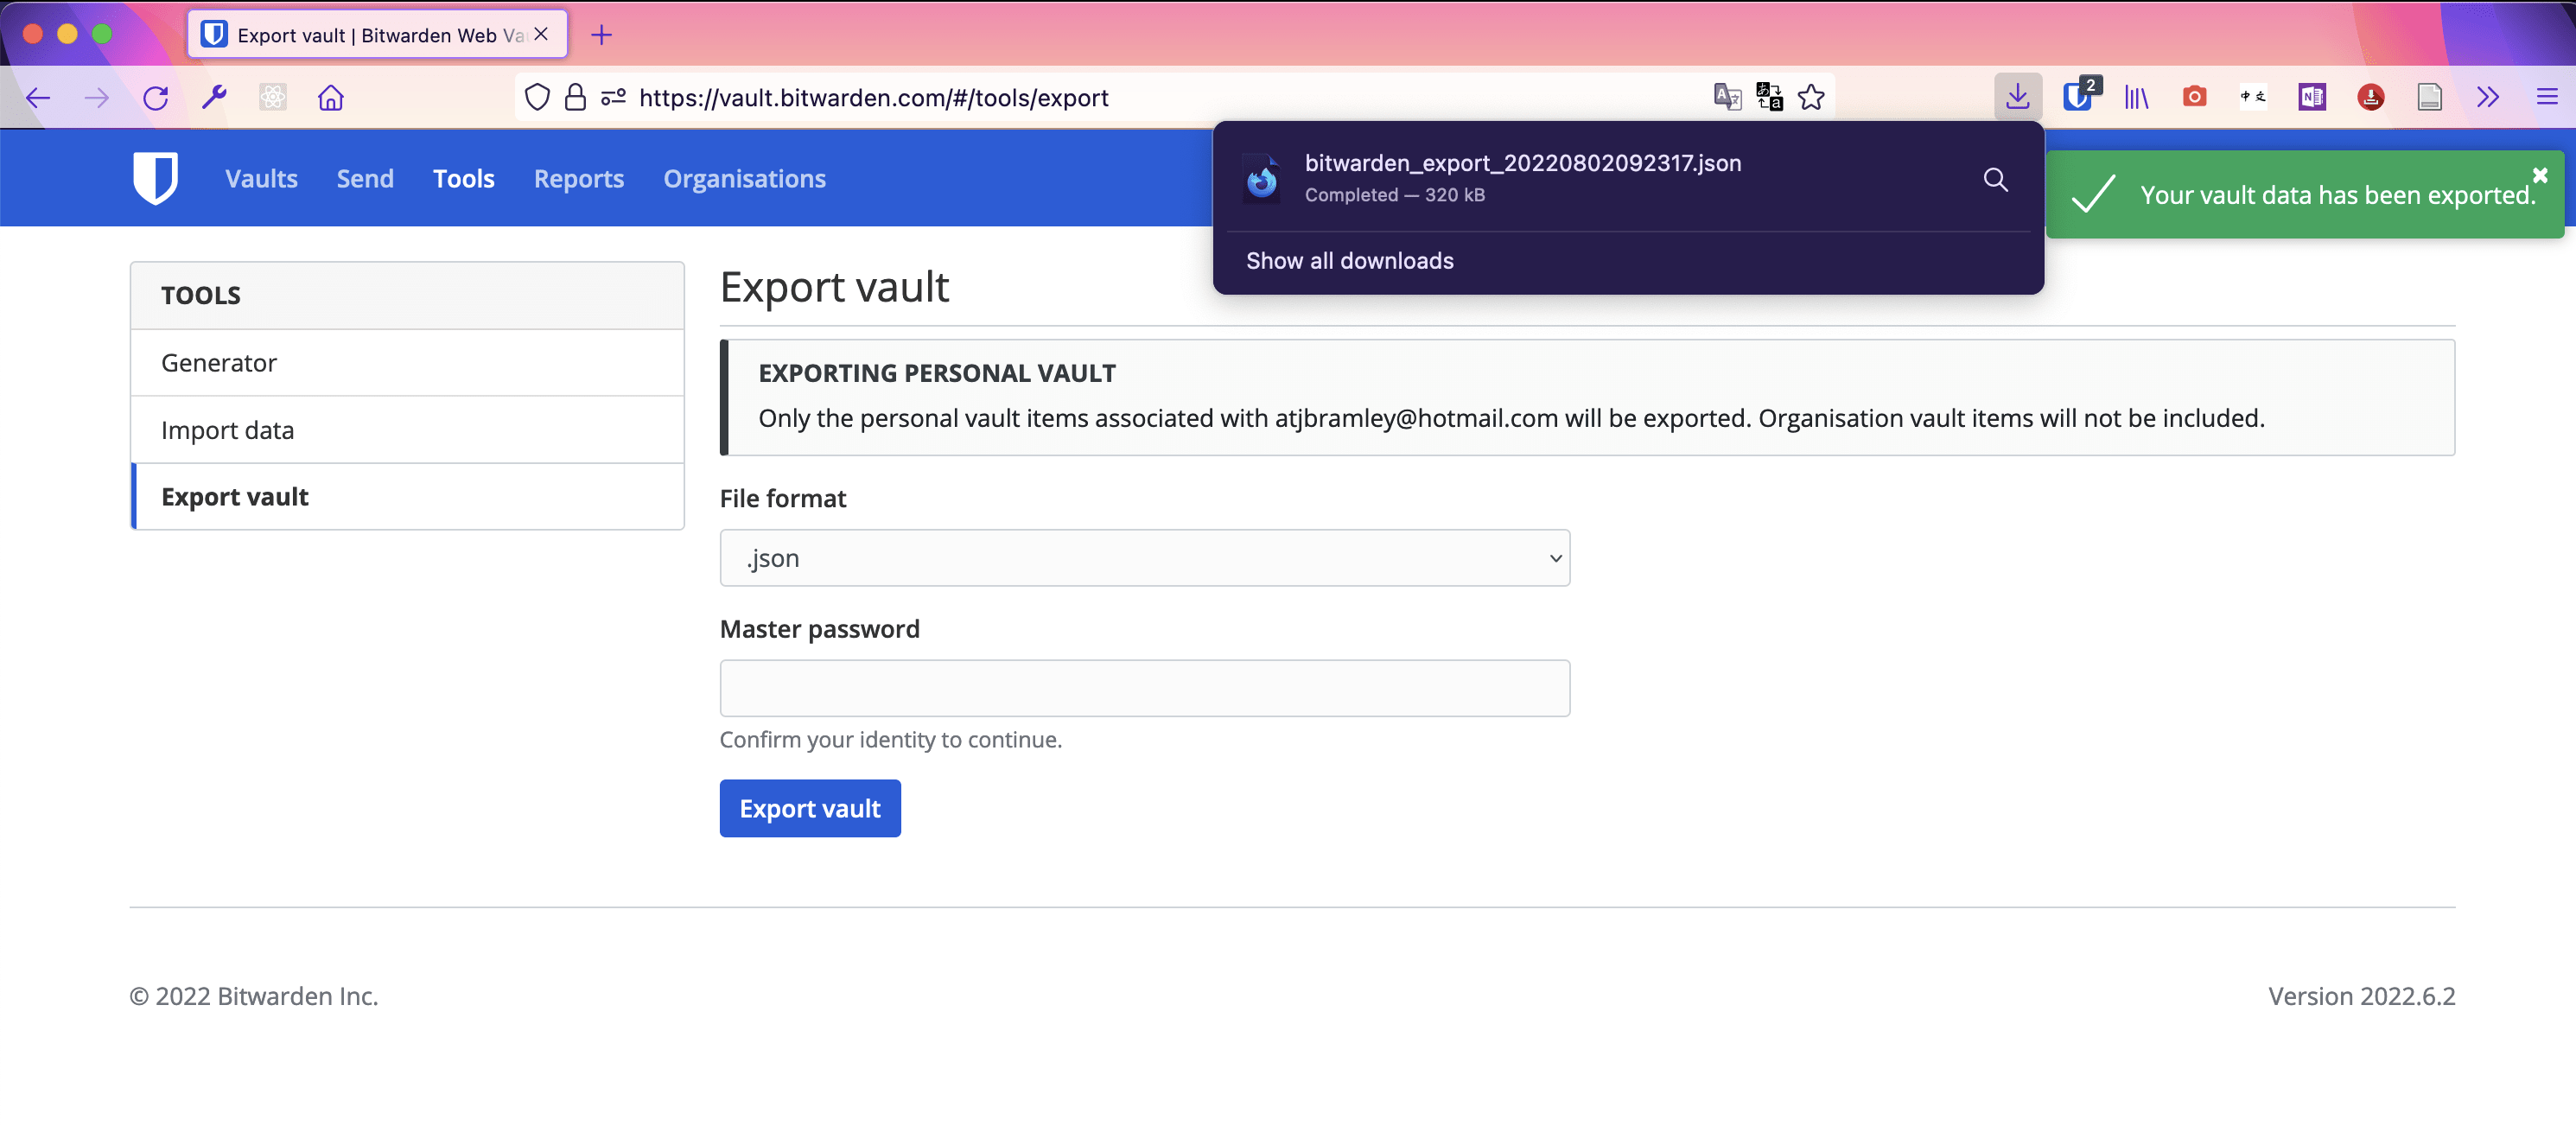Click the Import data menu item

pyautogui.click(x=226, y=429)
